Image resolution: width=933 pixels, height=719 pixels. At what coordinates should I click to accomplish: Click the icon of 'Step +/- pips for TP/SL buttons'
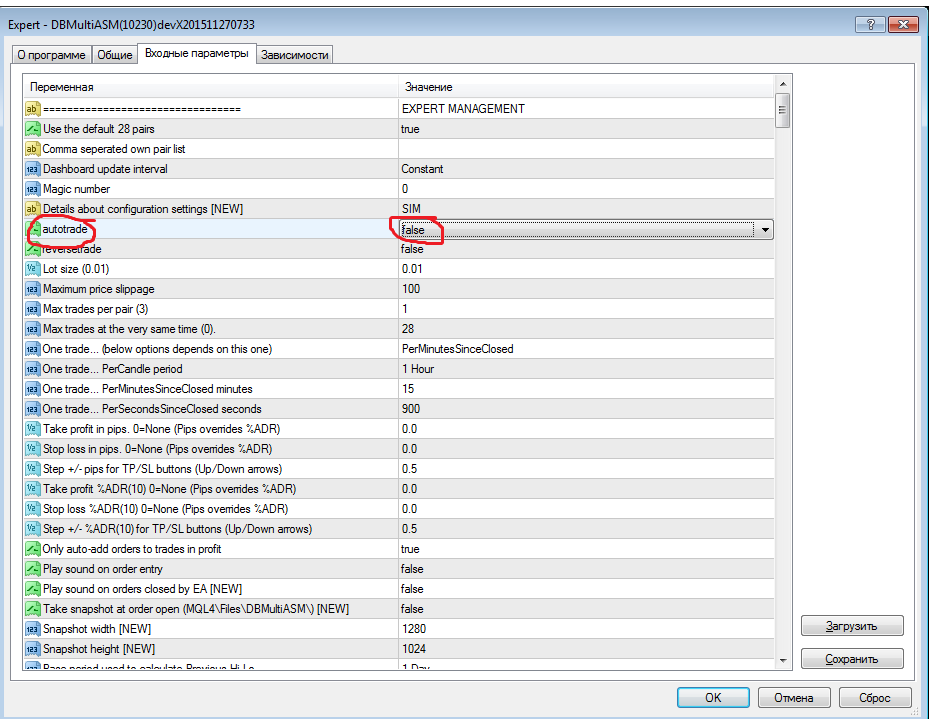point(32,469)
